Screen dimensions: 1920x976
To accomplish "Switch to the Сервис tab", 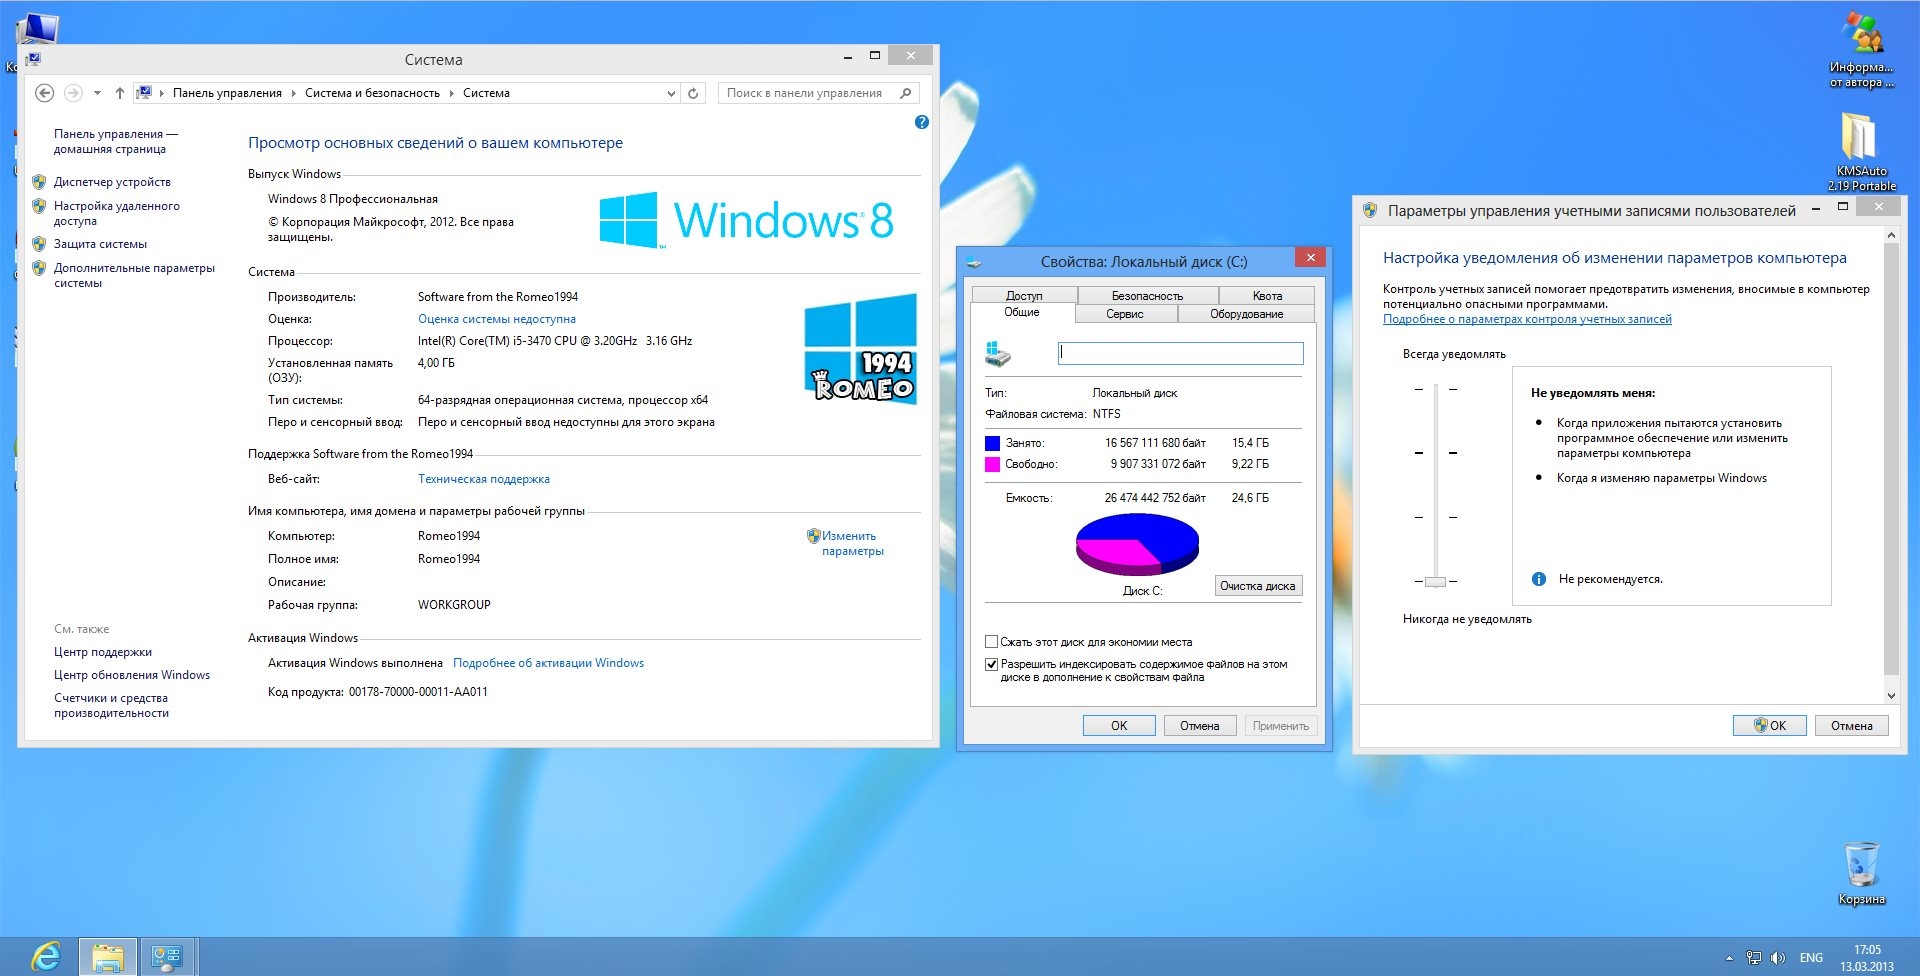I will point(1125,314).
